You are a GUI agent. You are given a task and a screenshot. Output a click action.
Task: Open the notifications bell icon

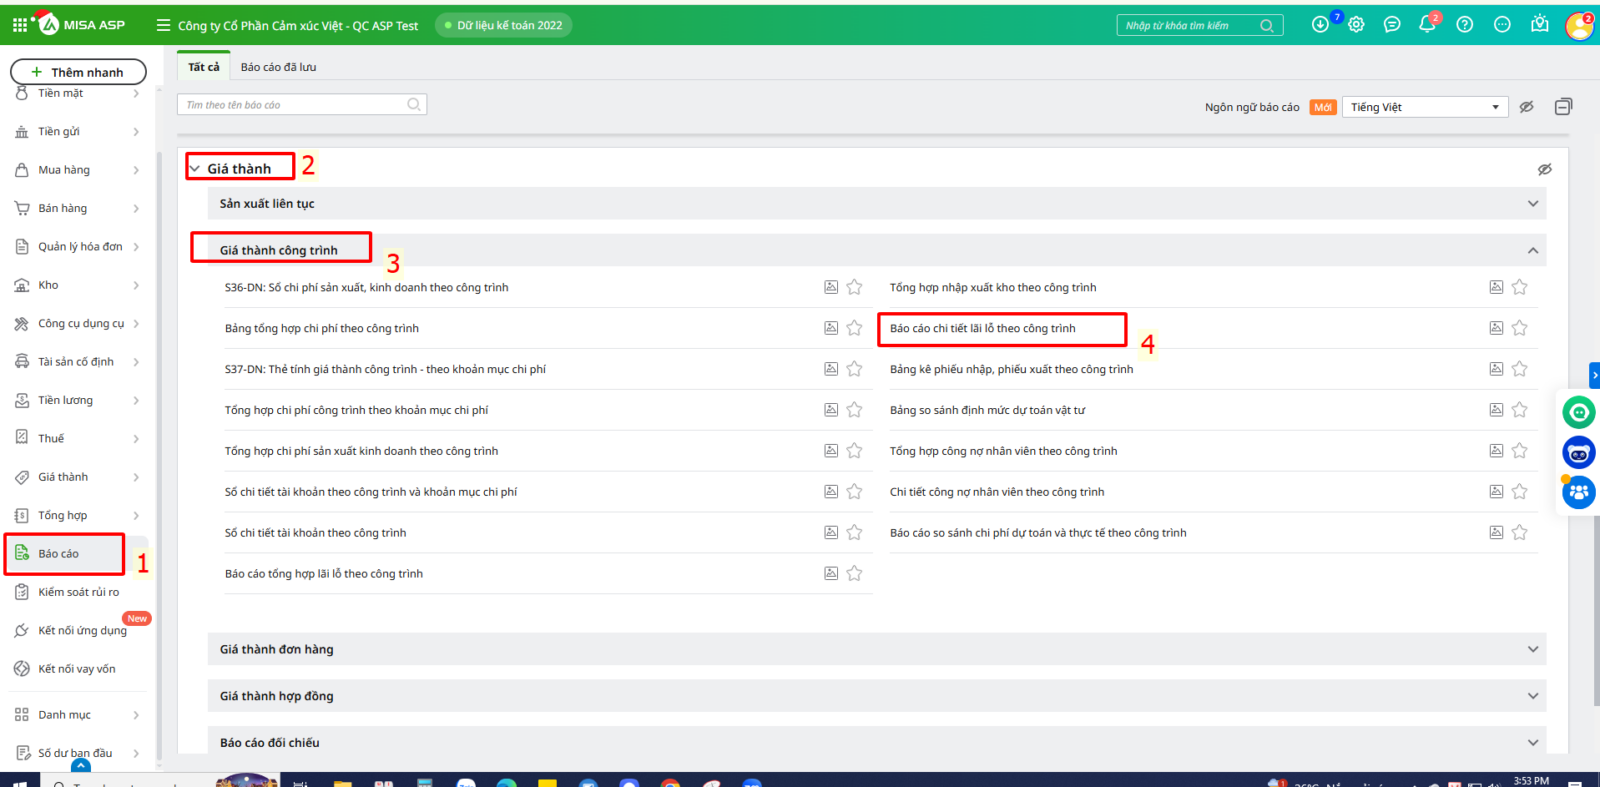[1427, 25]
